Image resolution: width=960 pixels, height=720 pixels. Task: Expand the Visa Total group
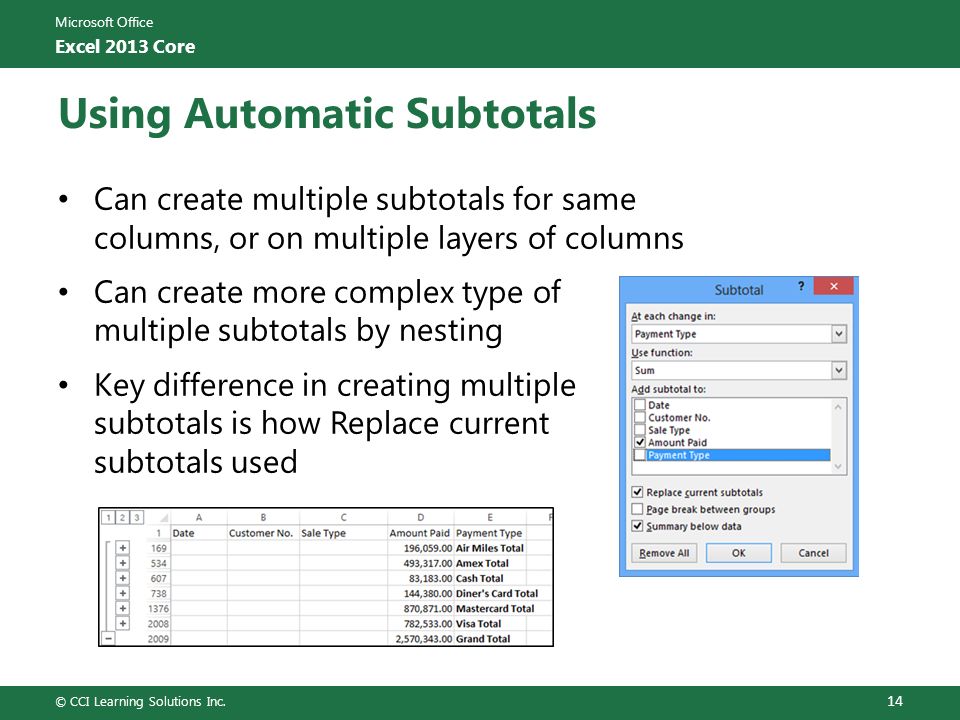pos(122,623)
